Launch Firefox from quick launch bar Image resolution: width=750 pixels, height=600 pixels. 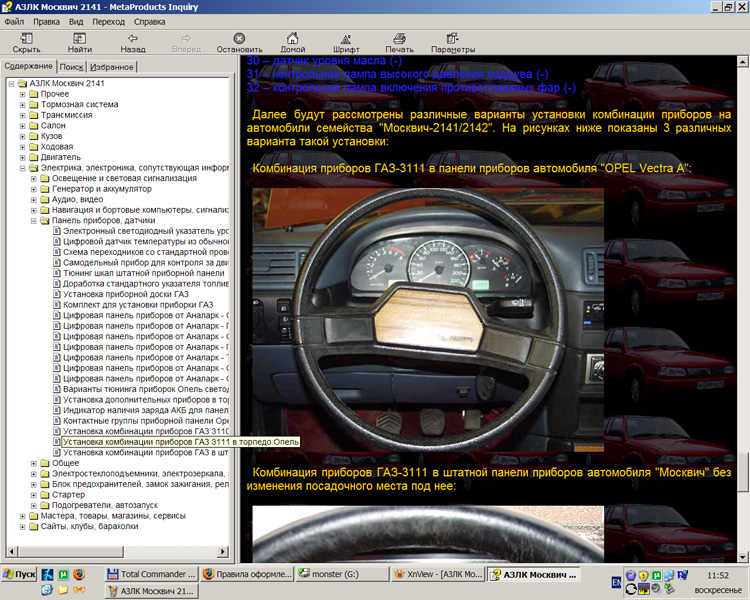pyautogui.click(x=79, y=574)
